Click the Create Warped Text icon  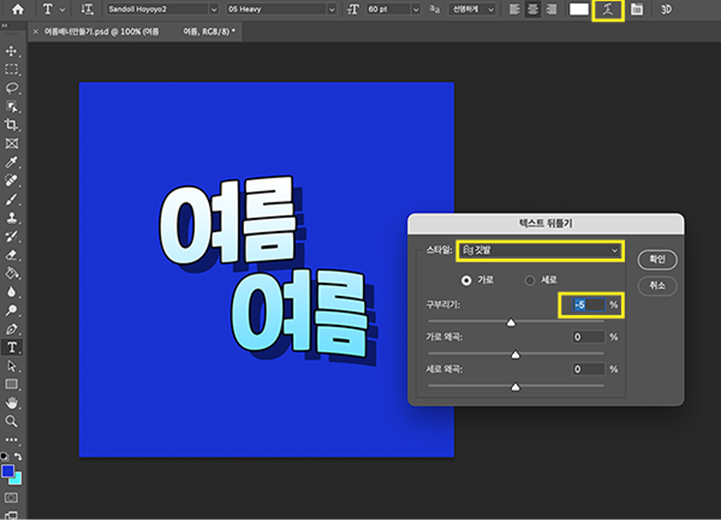607,10
